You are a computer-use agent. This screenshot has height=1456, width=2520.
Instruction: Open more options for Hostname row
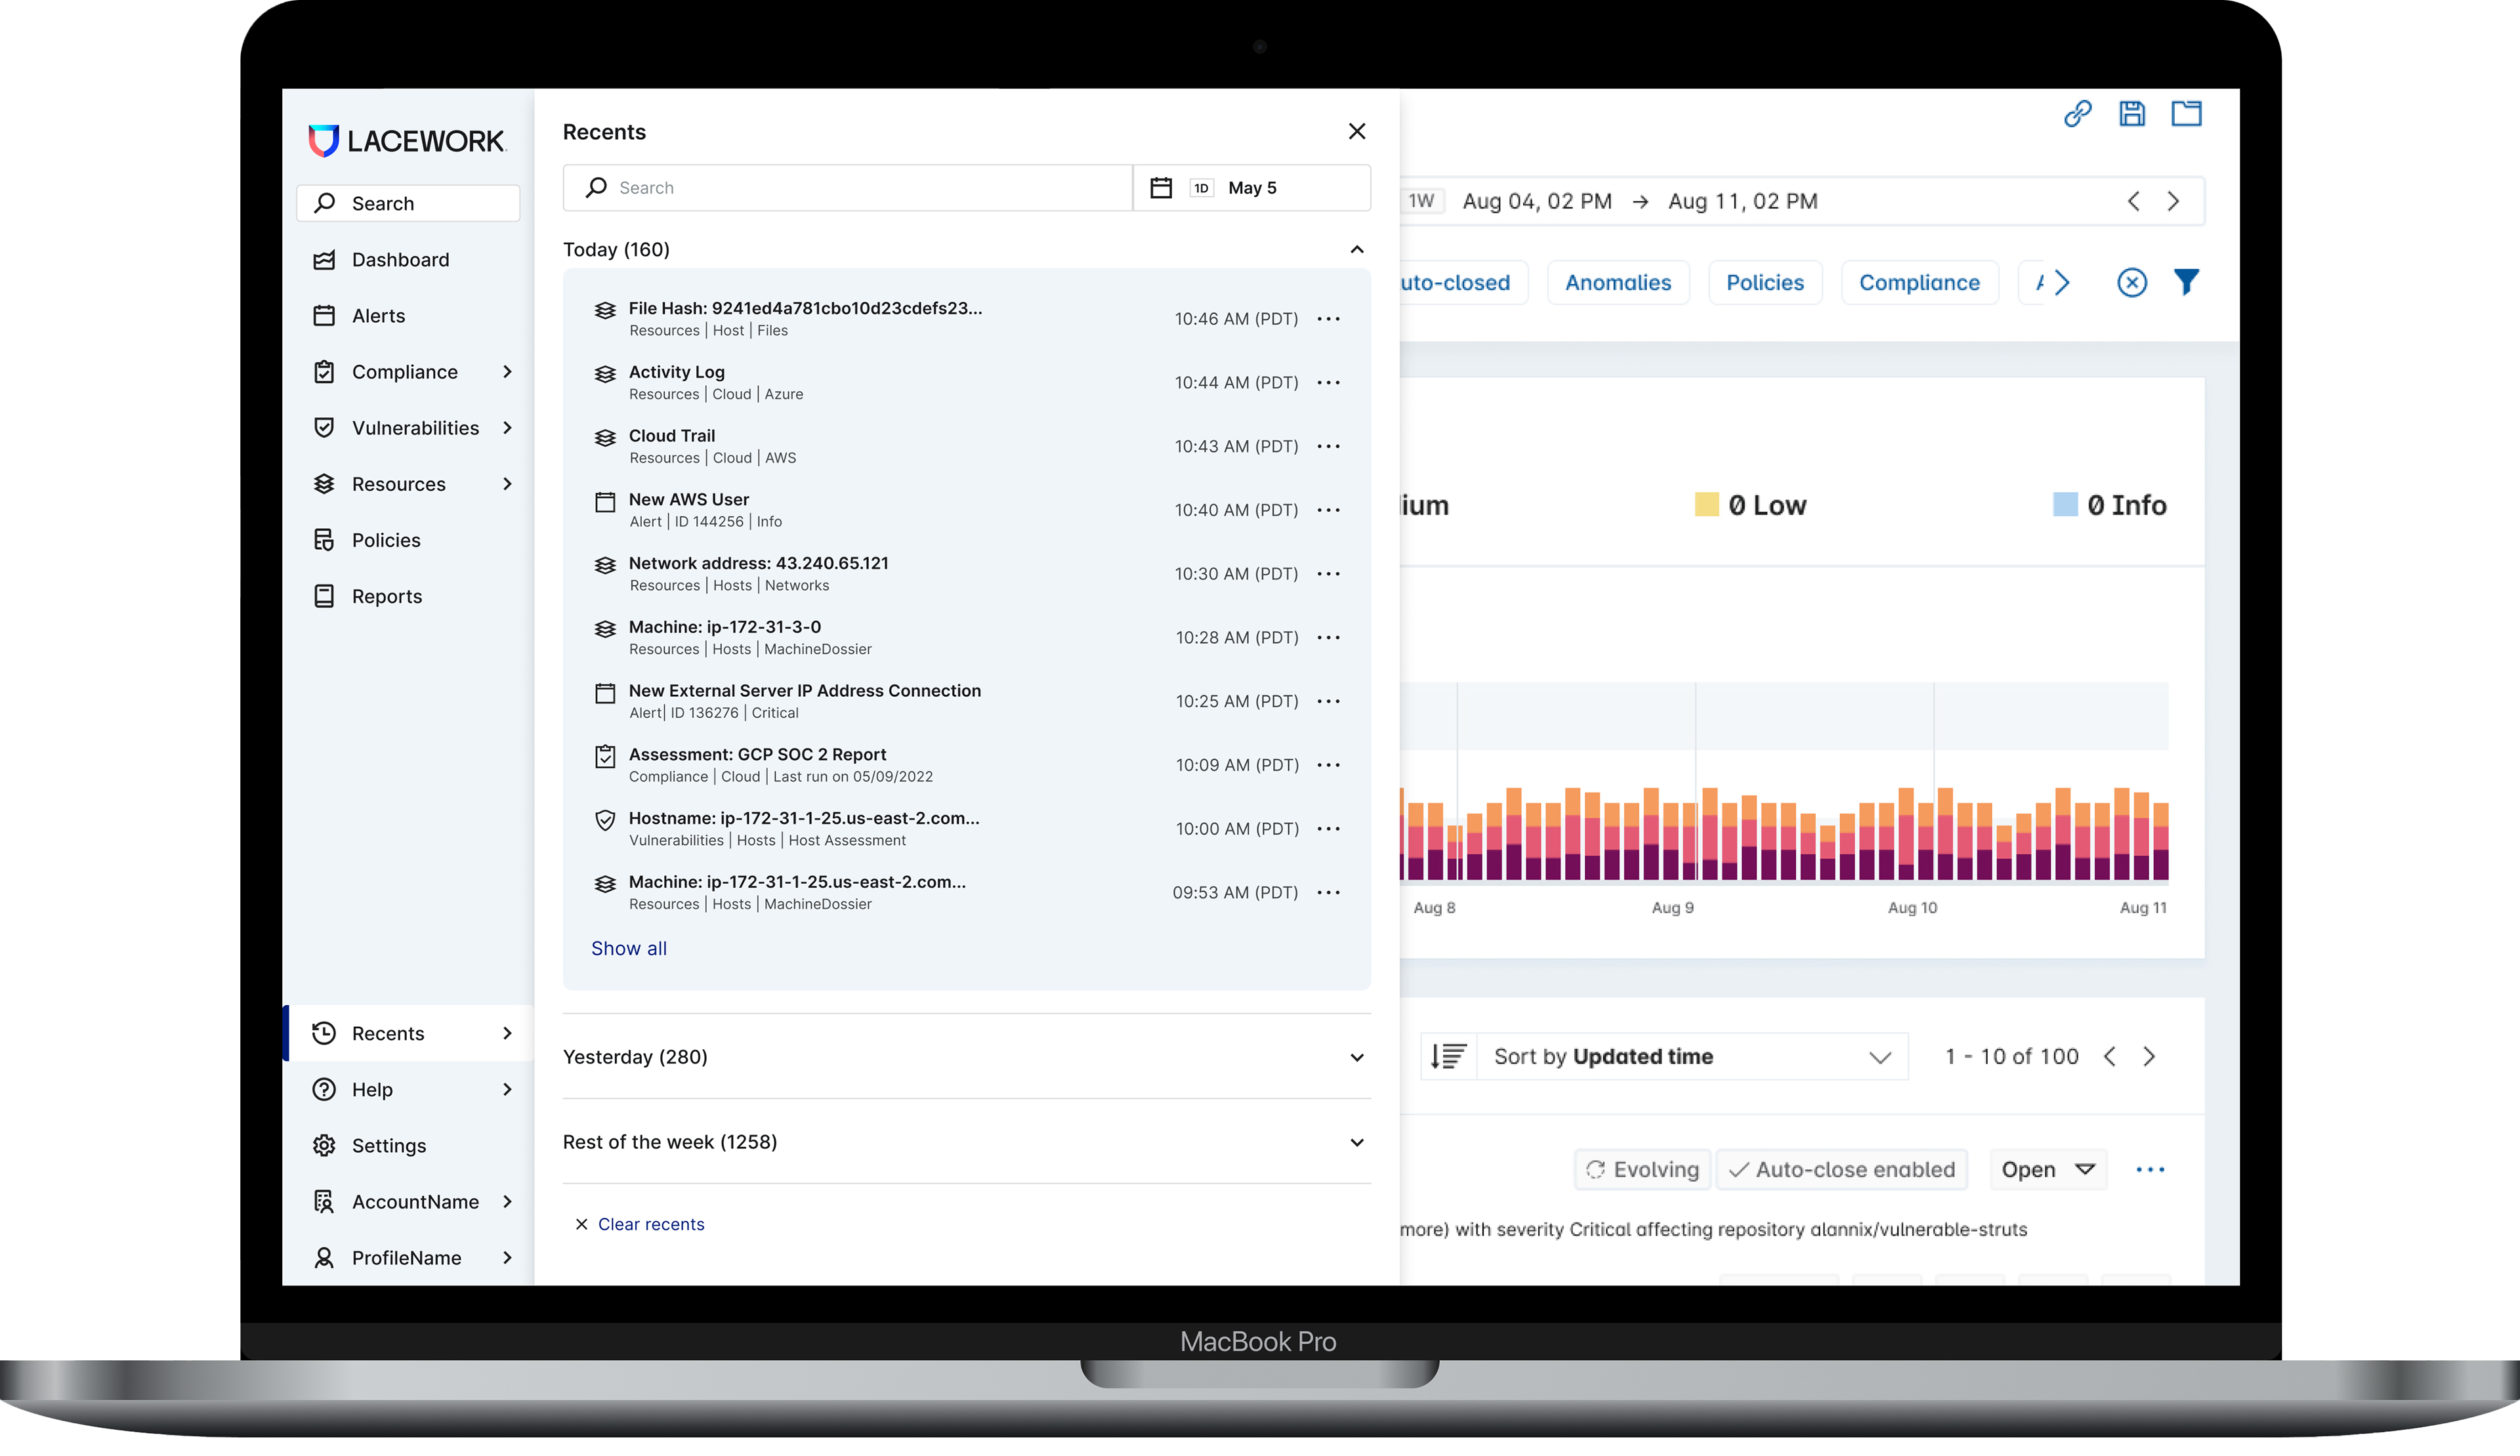tap(1329, 829)
